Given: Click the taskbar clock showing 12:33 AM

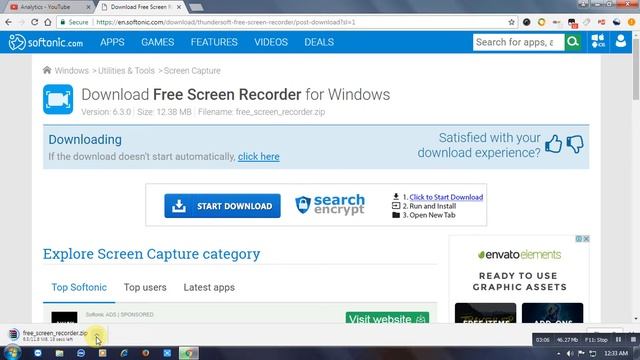Looking at the screenshot, I should click(x=616, y=353).
